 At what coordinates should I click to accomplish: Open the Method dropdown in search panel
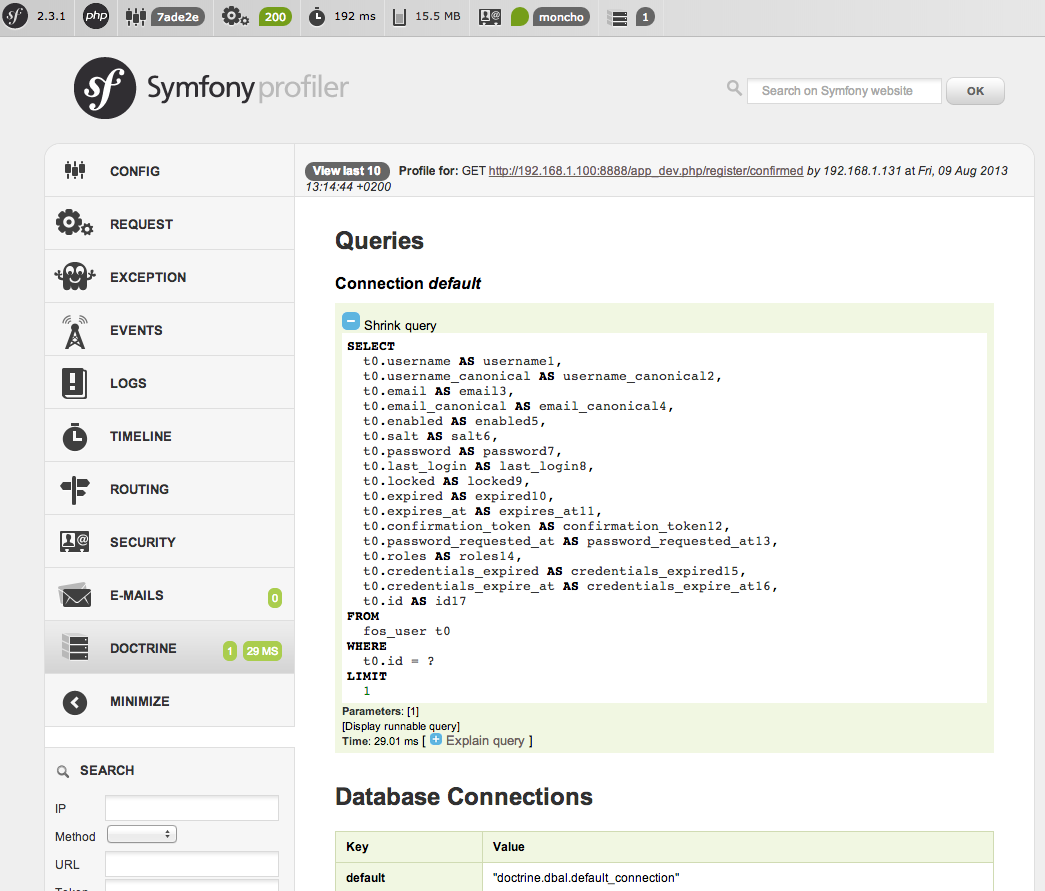141,834
